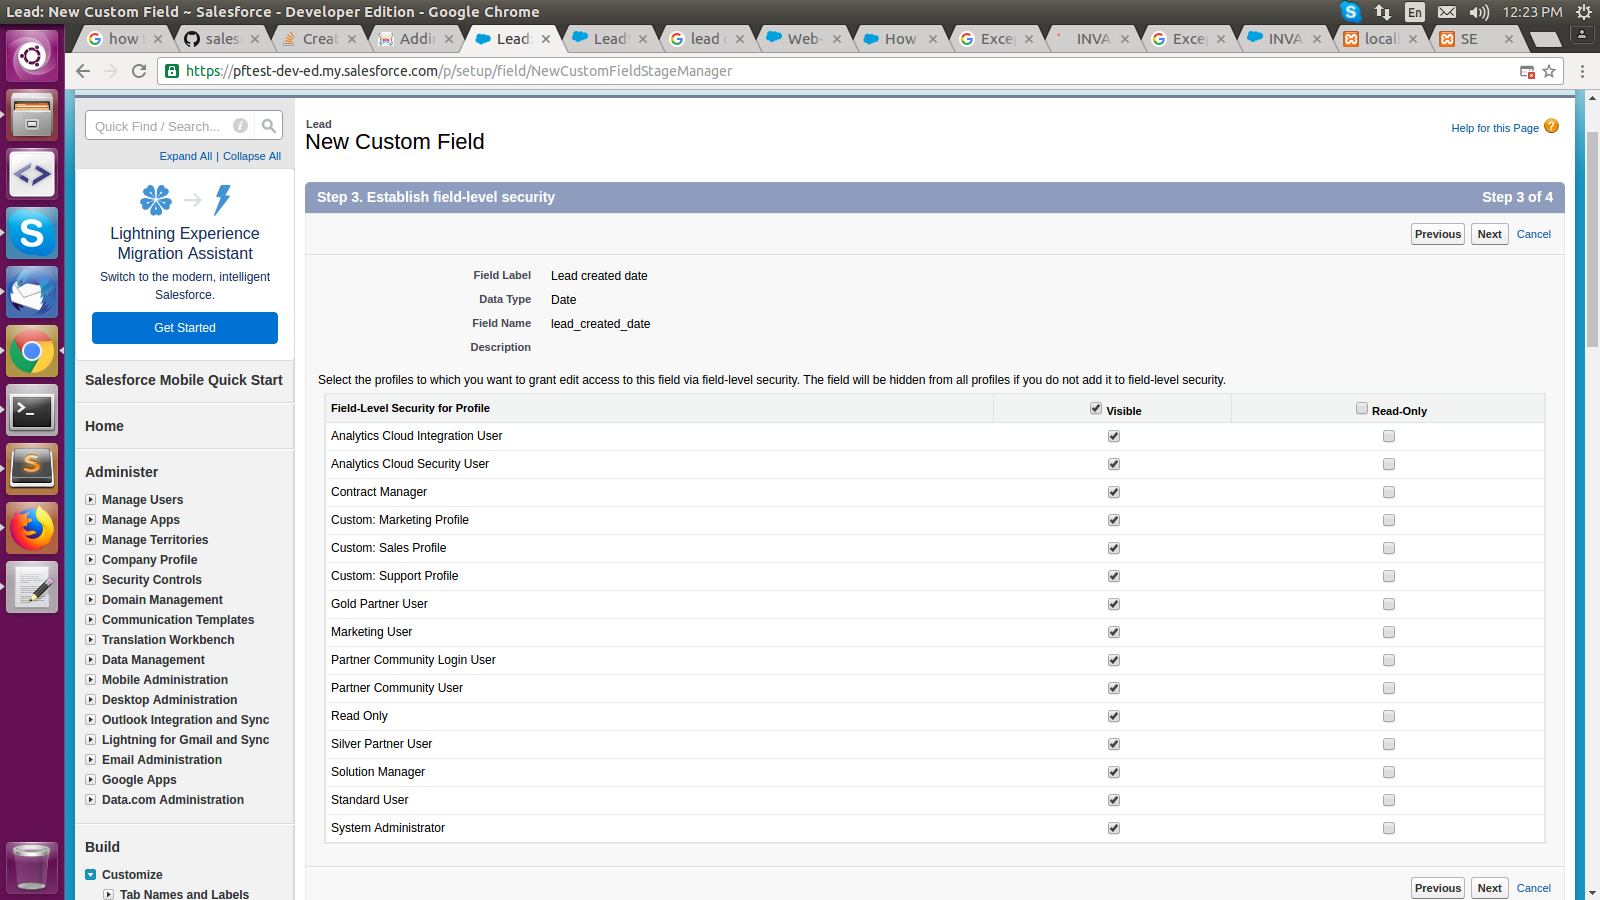Go back to the previous browser page
The width and height of the screenshot is (1600, 900).
(x=83, y=71)
